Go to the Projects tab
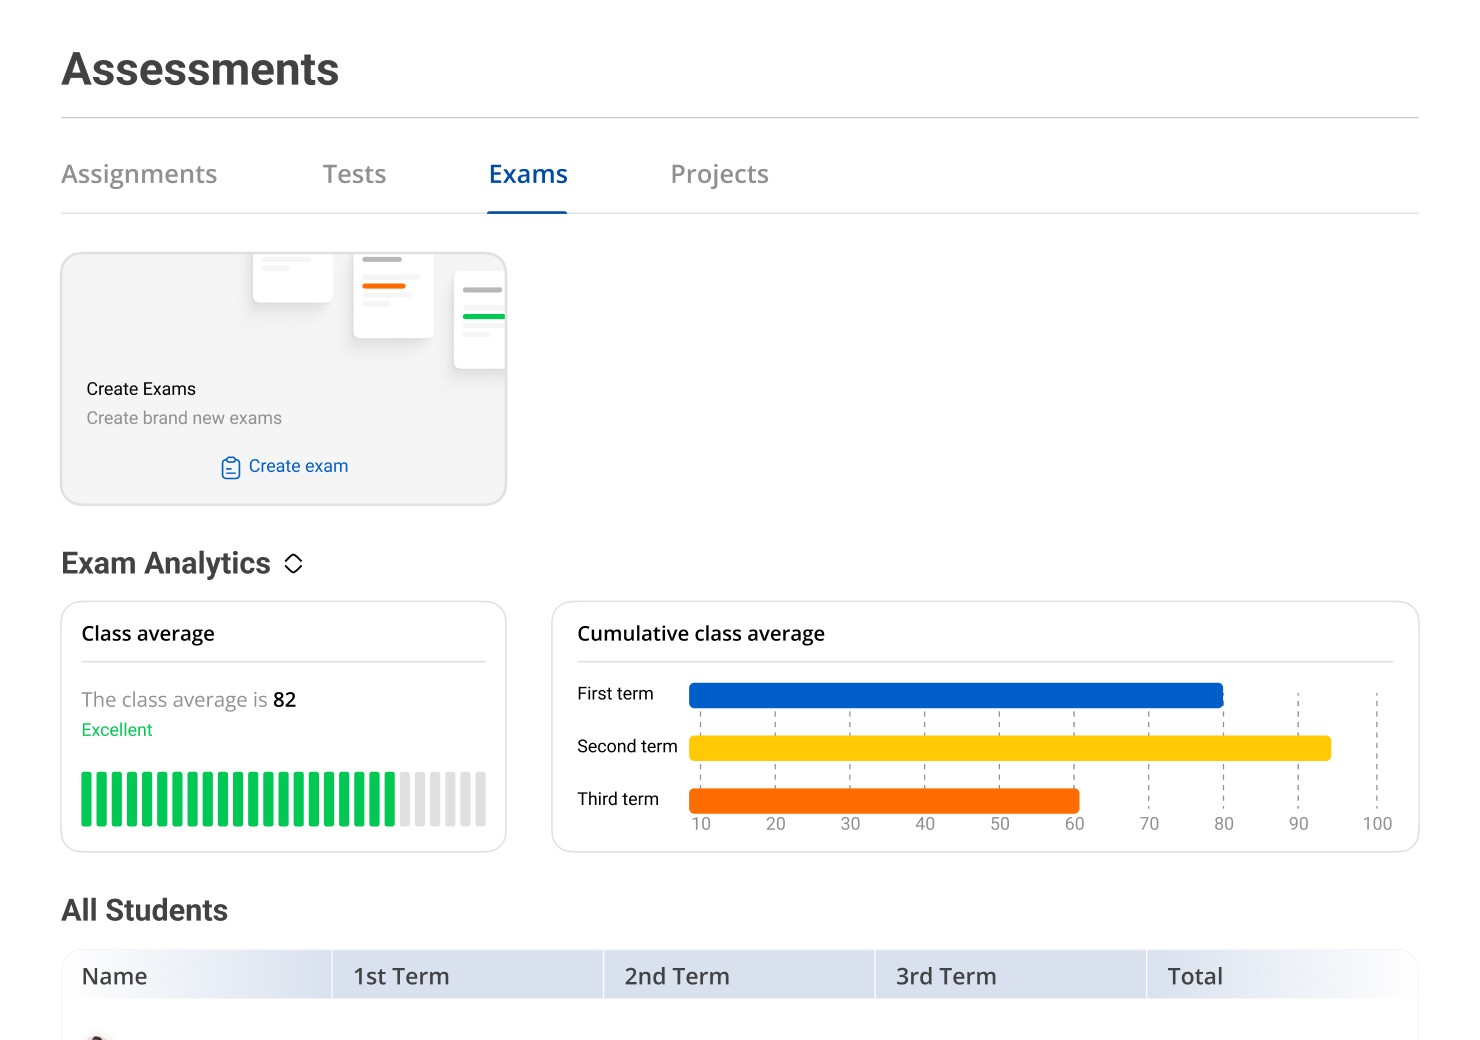This screenshot has width=1480, height=1040. (719, 174)
